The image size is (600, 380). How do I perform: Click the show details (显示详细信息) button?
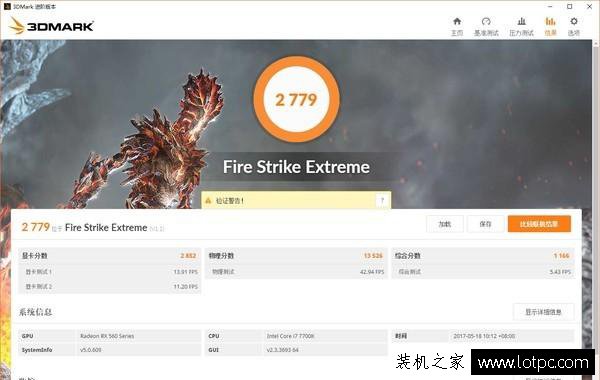pos(543,312)
